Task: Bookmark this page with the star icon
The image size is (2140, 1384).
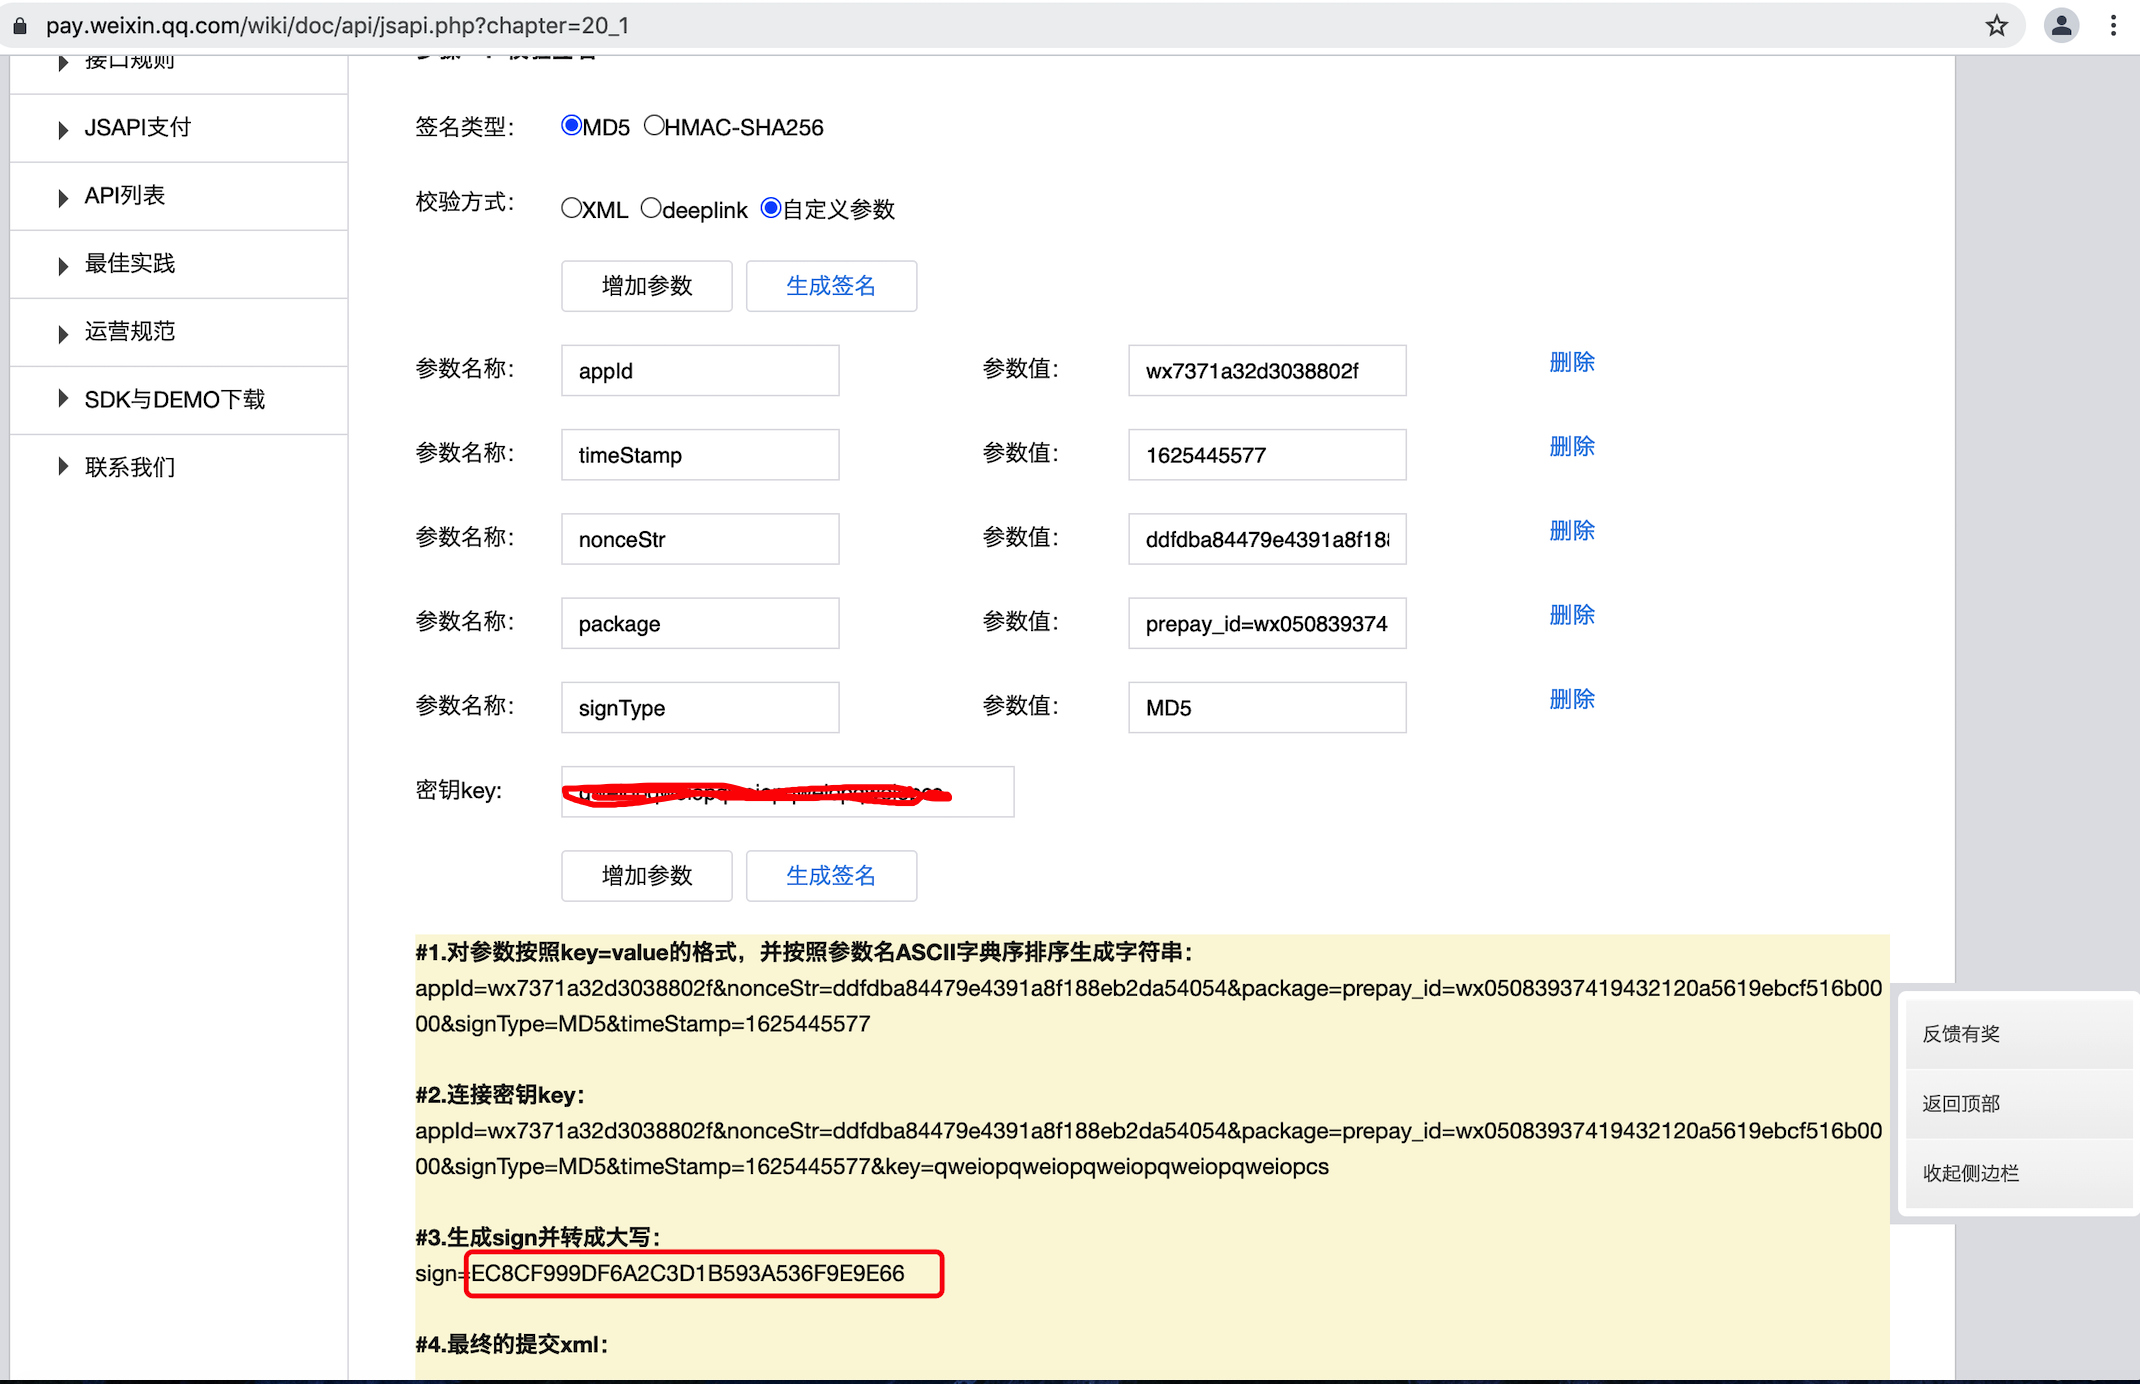Action: [1997, 26]
